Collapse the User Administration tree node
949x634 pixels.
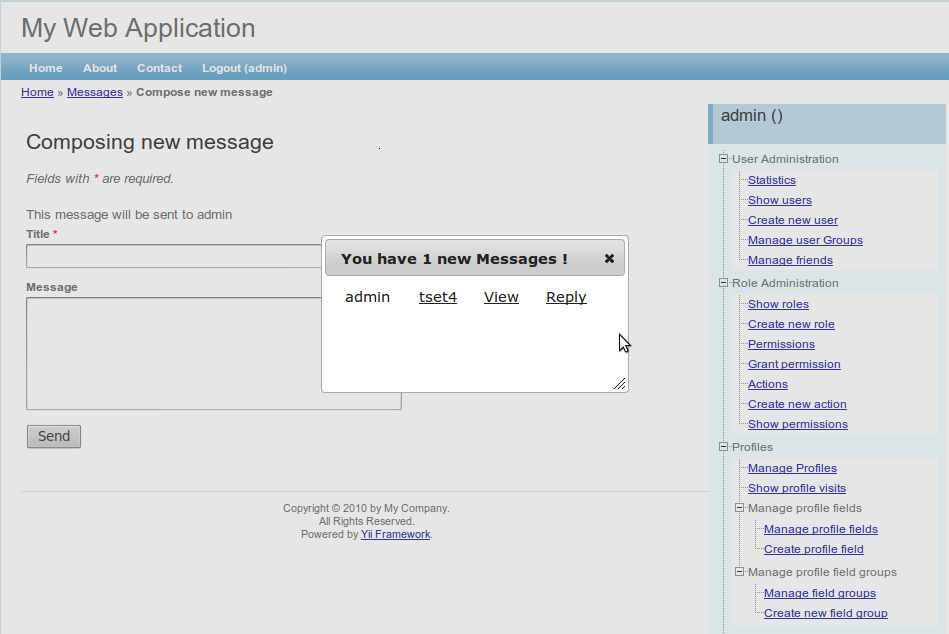point(724,159)
